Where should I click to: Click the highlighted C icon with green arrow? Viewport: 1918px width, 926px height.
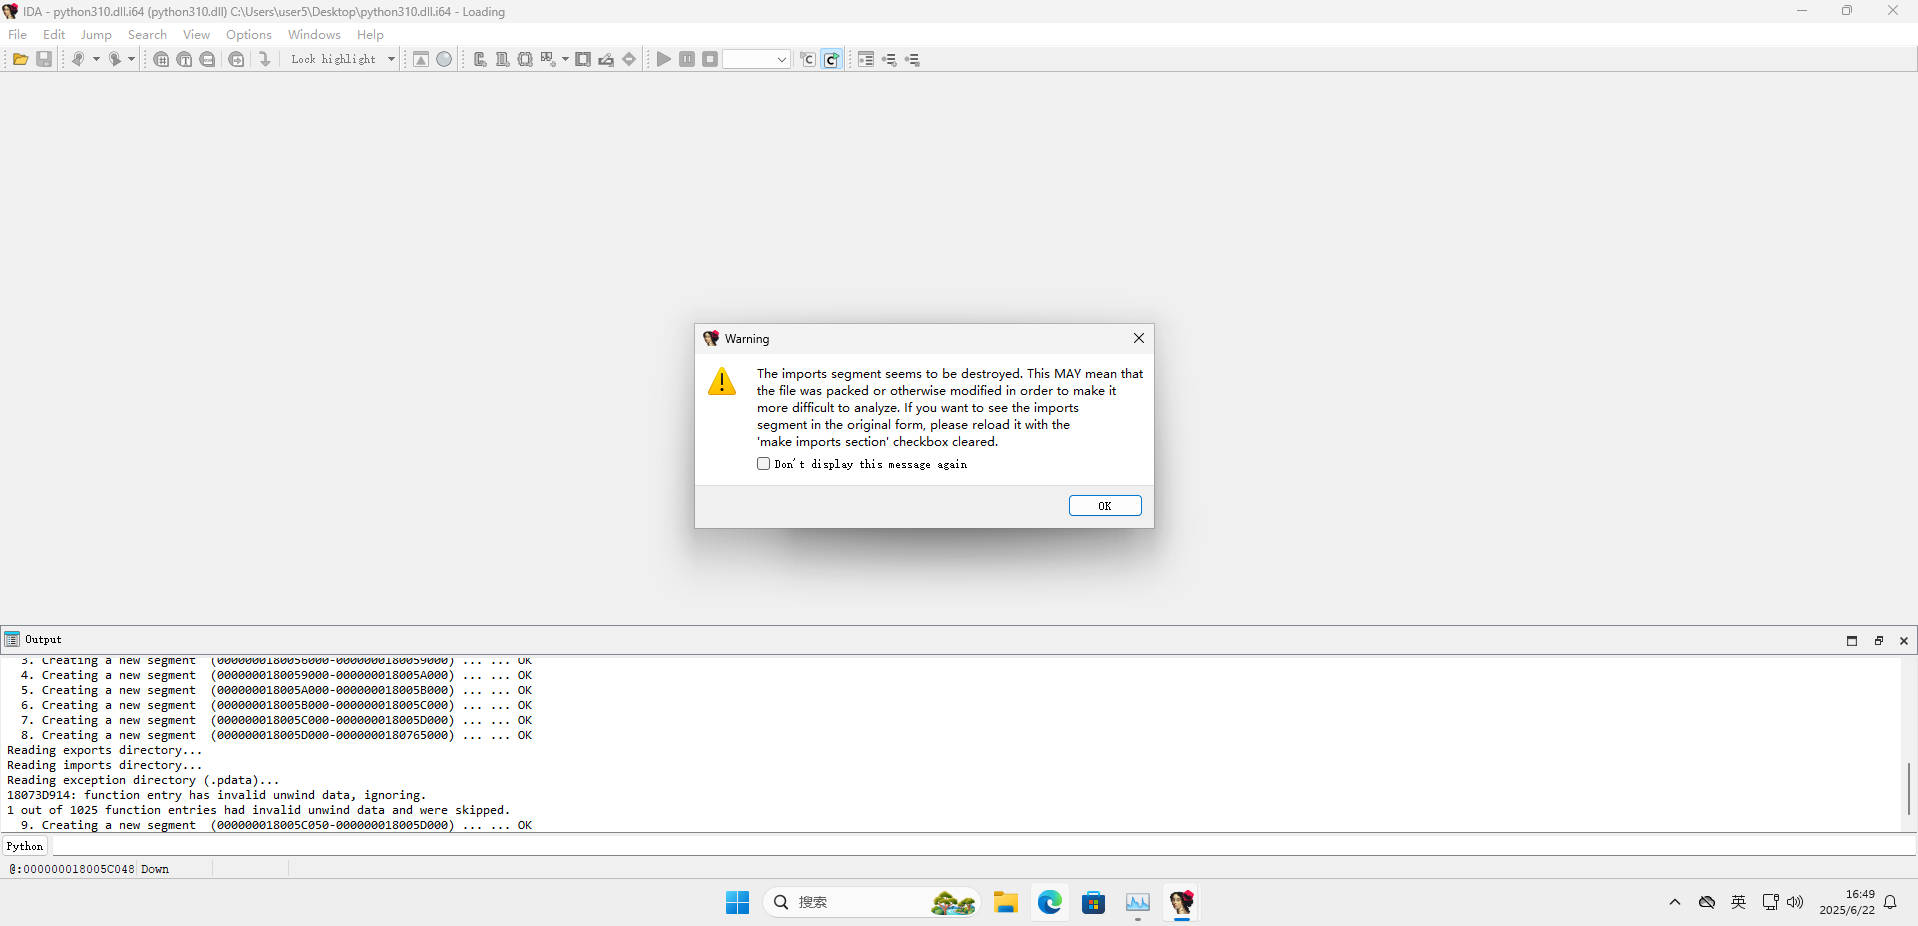[831, 59]
